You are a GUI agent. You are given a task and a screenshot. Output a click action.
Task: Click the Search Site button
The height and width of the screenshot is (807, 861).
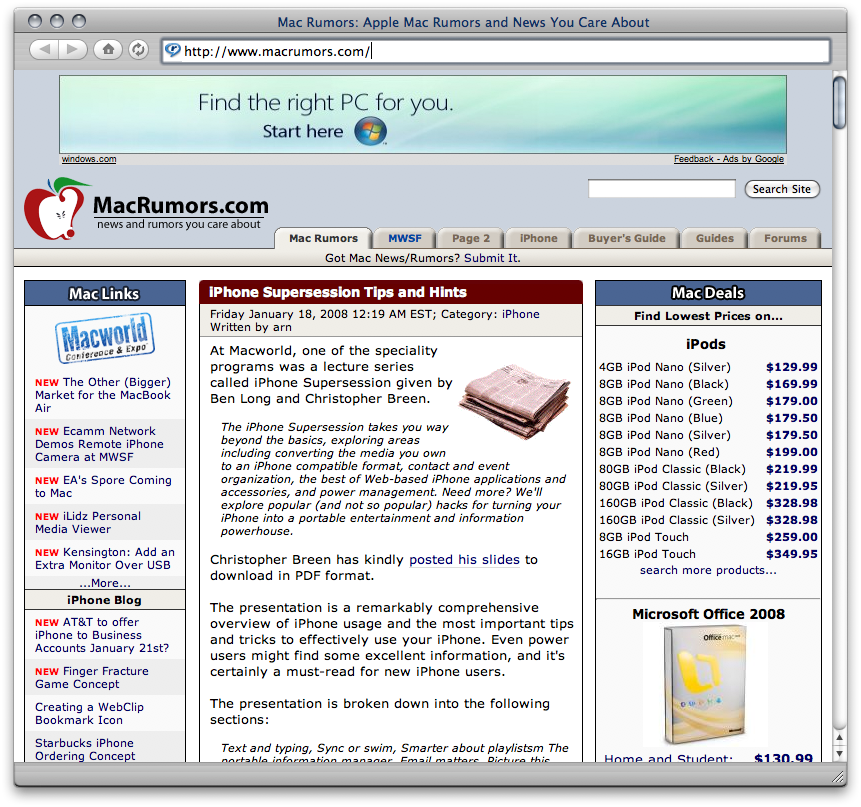(782, 189)
